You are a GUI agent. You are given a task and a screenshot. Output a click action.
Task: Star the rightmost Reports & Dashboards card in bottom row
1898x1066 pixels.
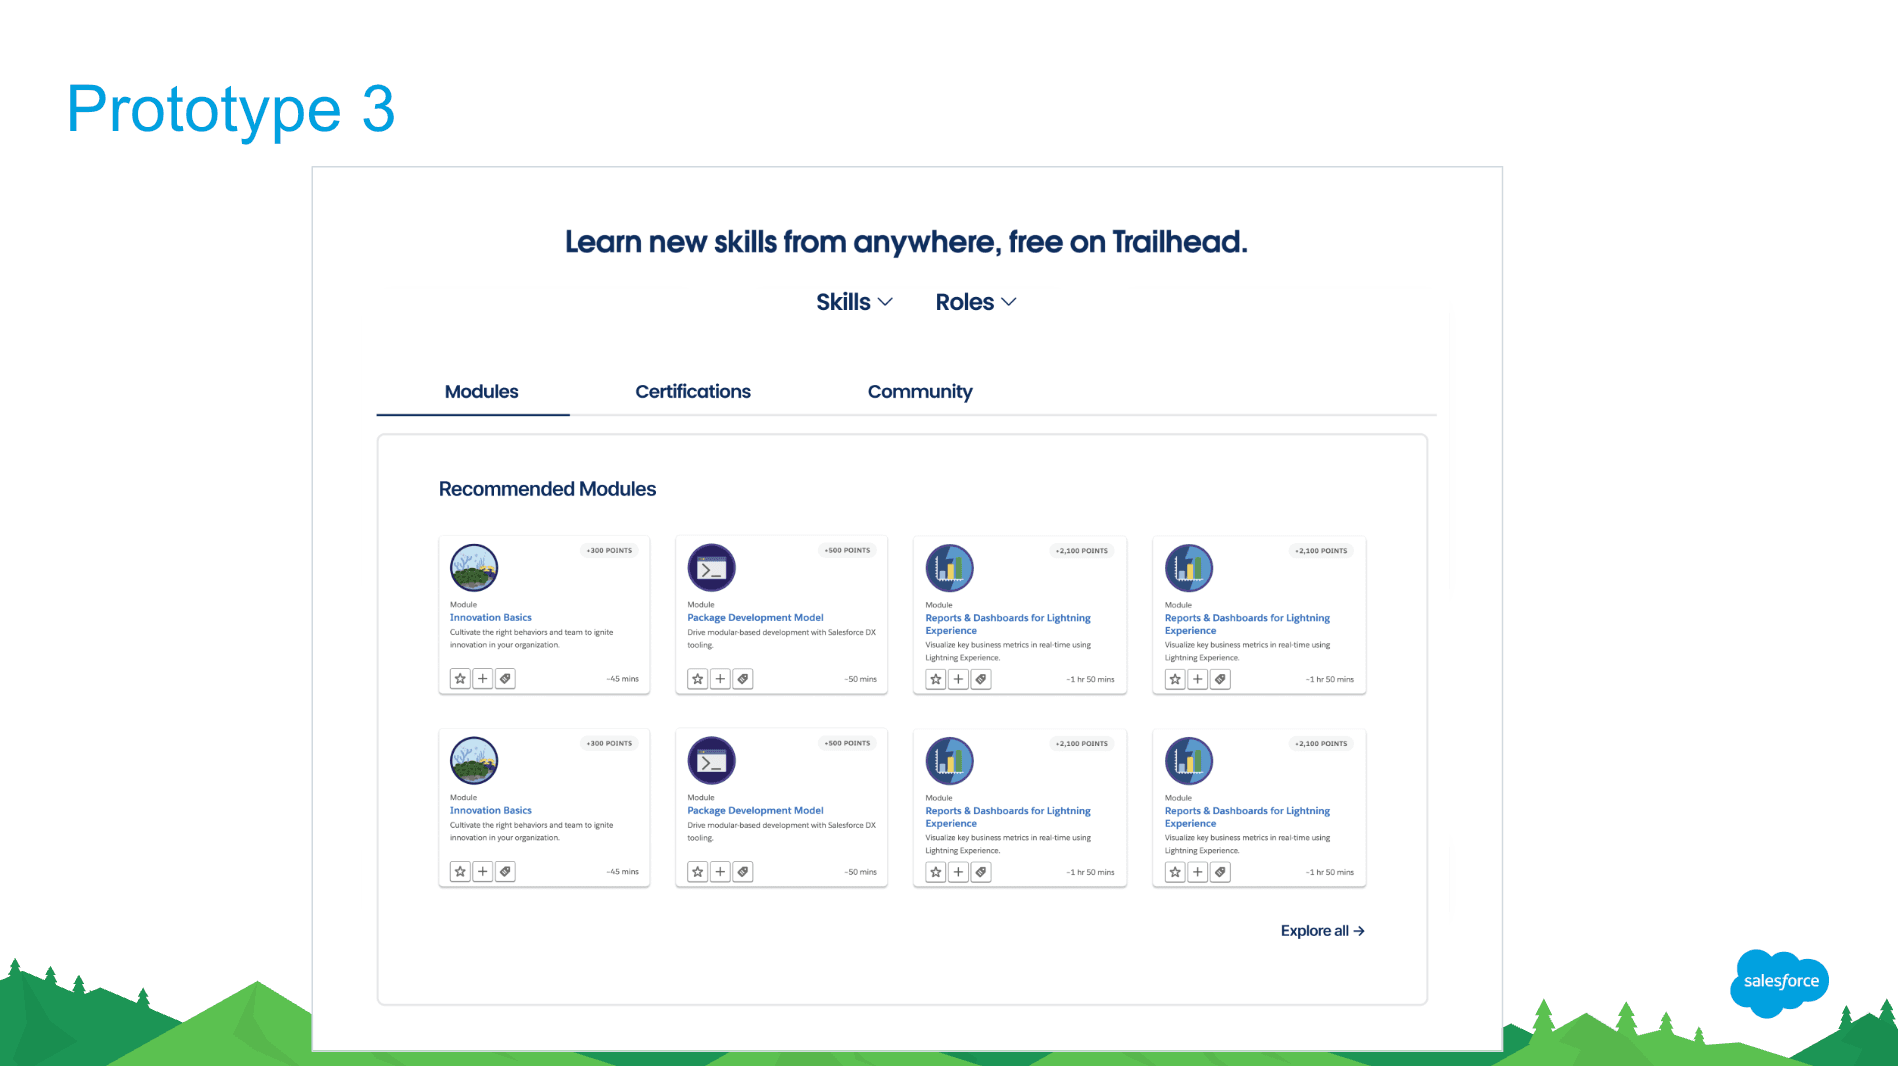click(1175, 872)
